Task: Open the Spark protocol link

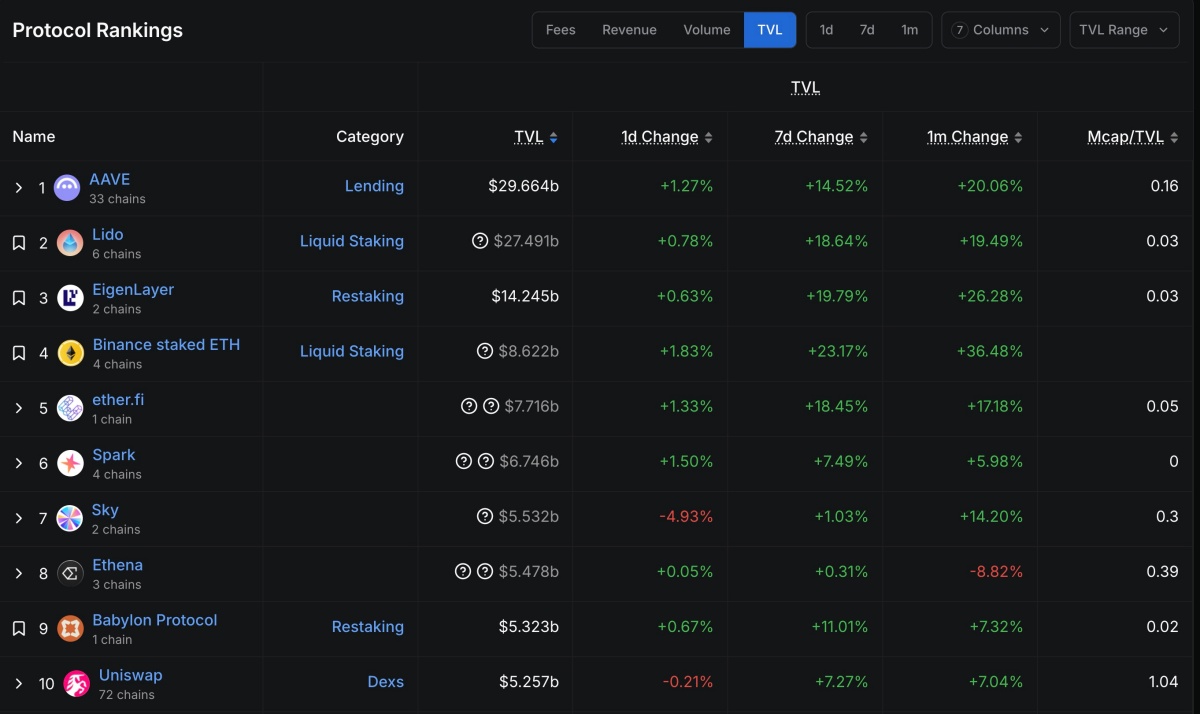Action: point(114,454)
